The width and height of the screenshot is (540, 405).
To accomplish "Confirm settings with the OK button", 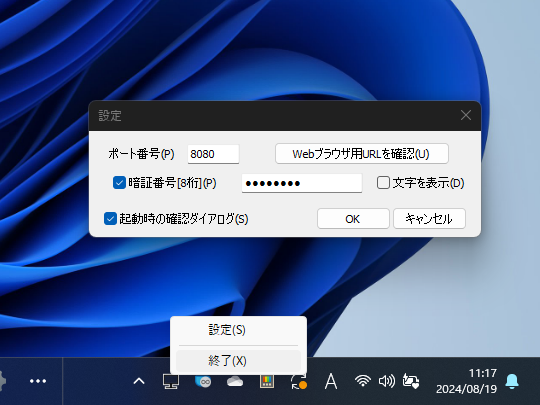I will coord(353,219).
